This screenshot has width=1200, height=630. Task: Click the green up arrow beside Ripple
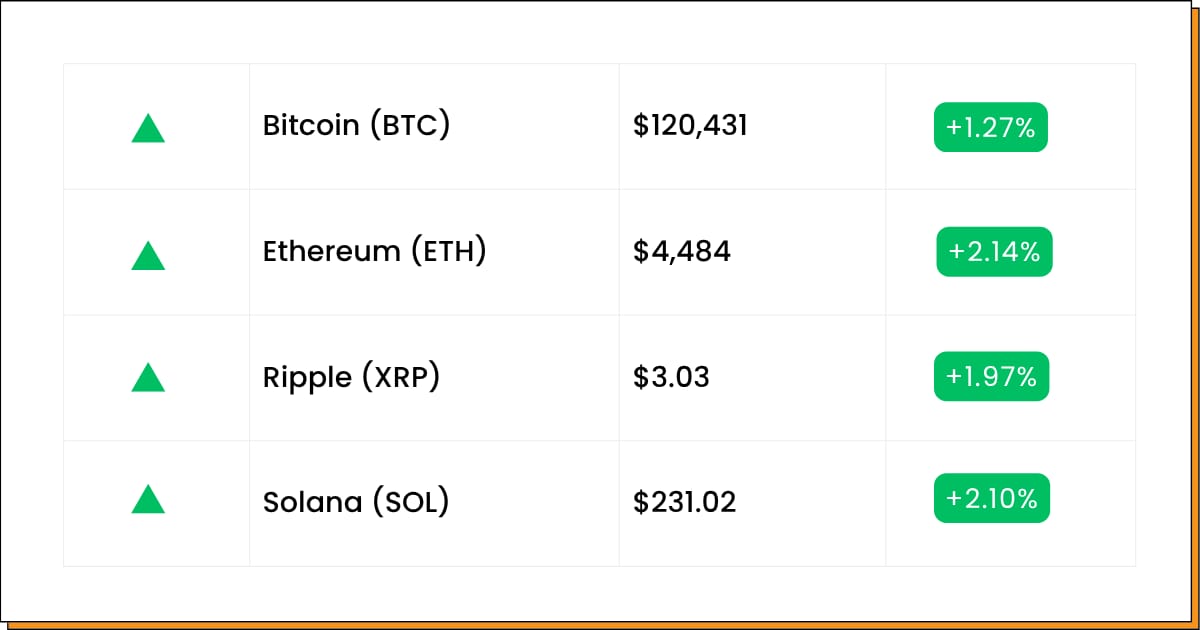click(148, 377)
